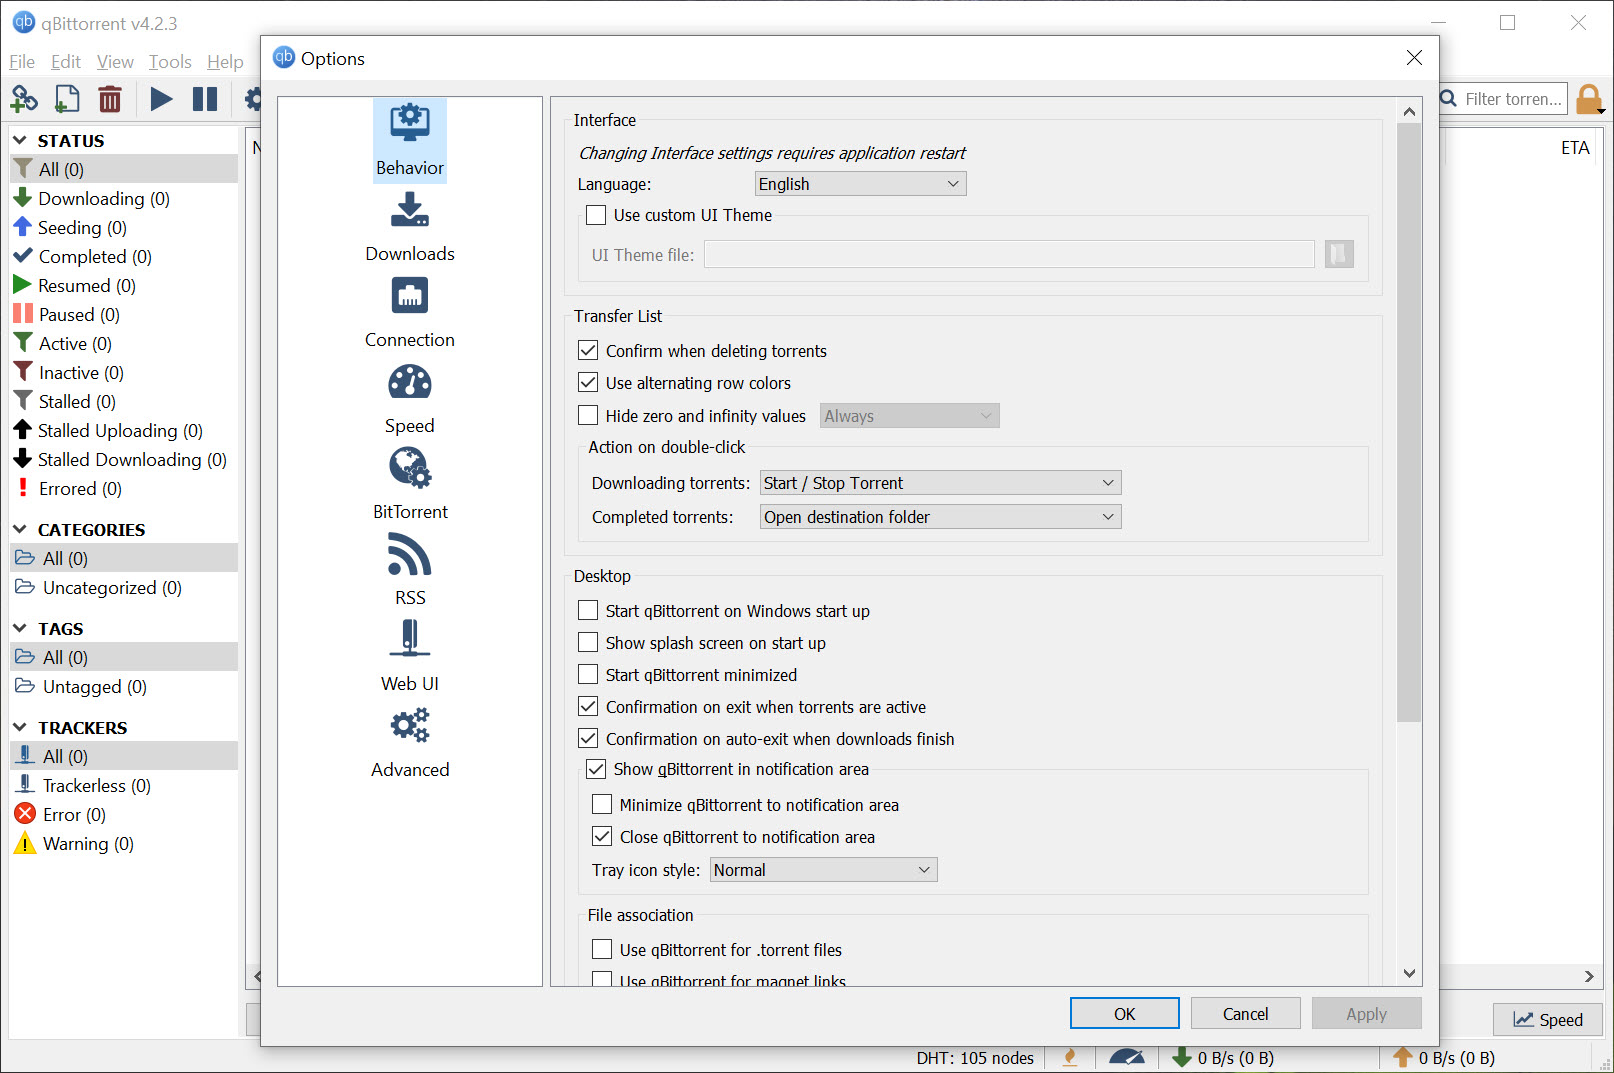Screen dimensions: 1614x1073
Task: Click the Apply button
Action: [1367, 1014]
